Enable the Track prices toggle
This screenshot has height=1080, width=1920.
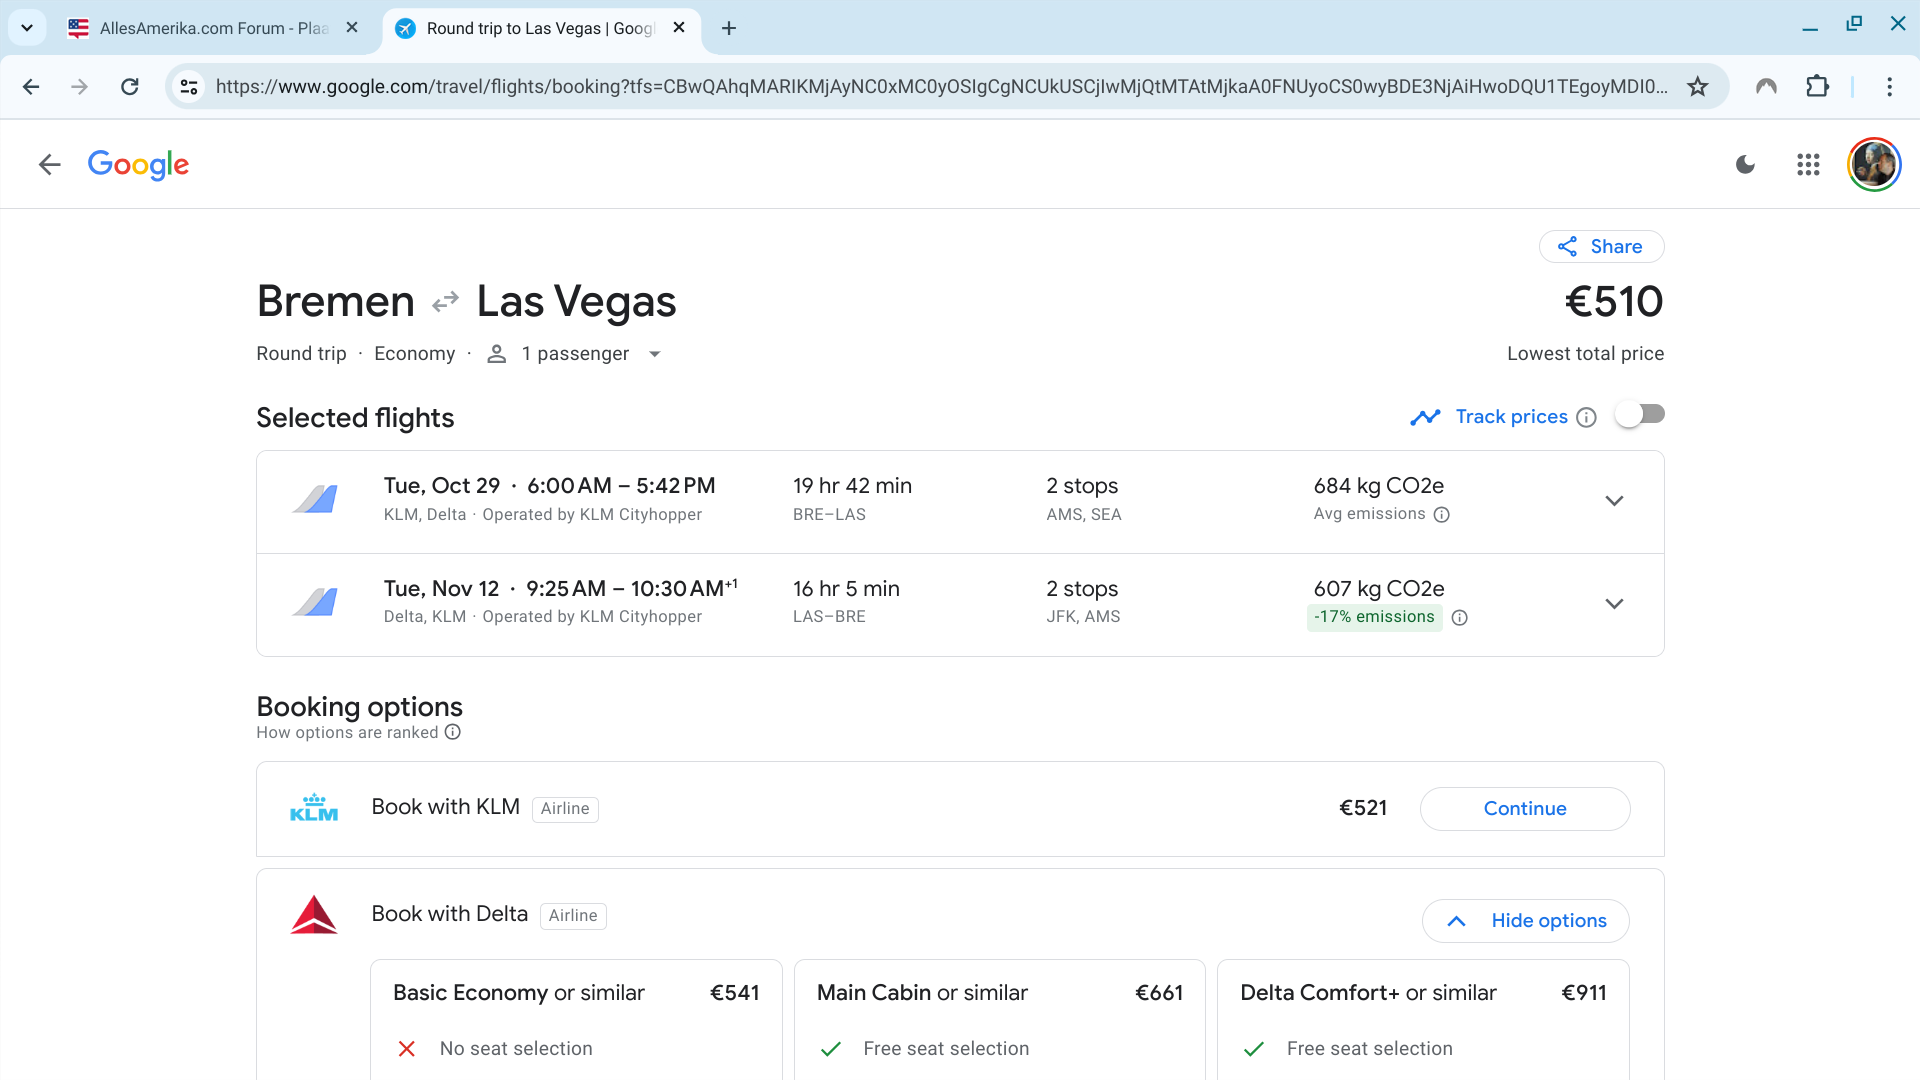pos(1640,415)
